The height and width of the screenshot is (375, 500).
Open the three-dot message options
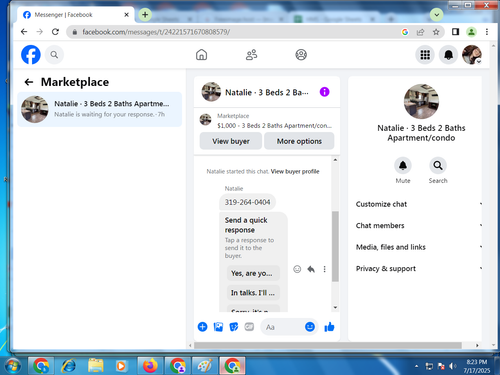pyautogui.click(x=324, y=269)
